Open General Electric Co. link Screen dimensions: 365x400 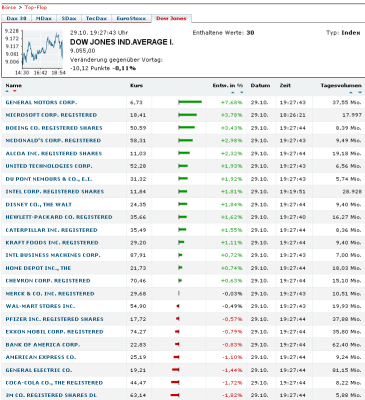point(39,370)
